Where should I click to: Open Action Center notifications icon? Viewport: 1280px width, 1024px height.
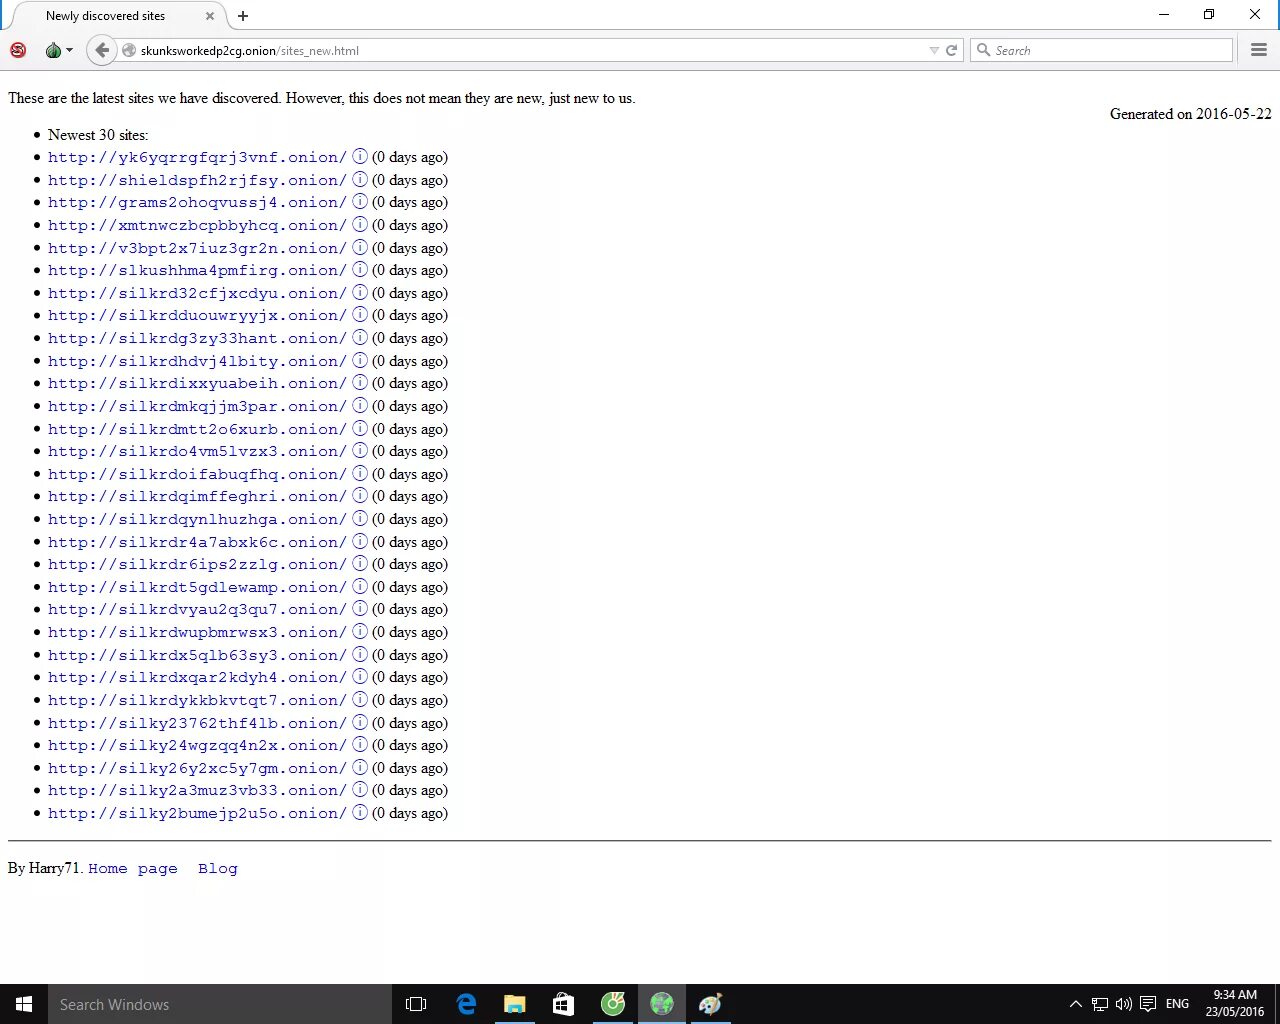[x=1148, y=1004]
